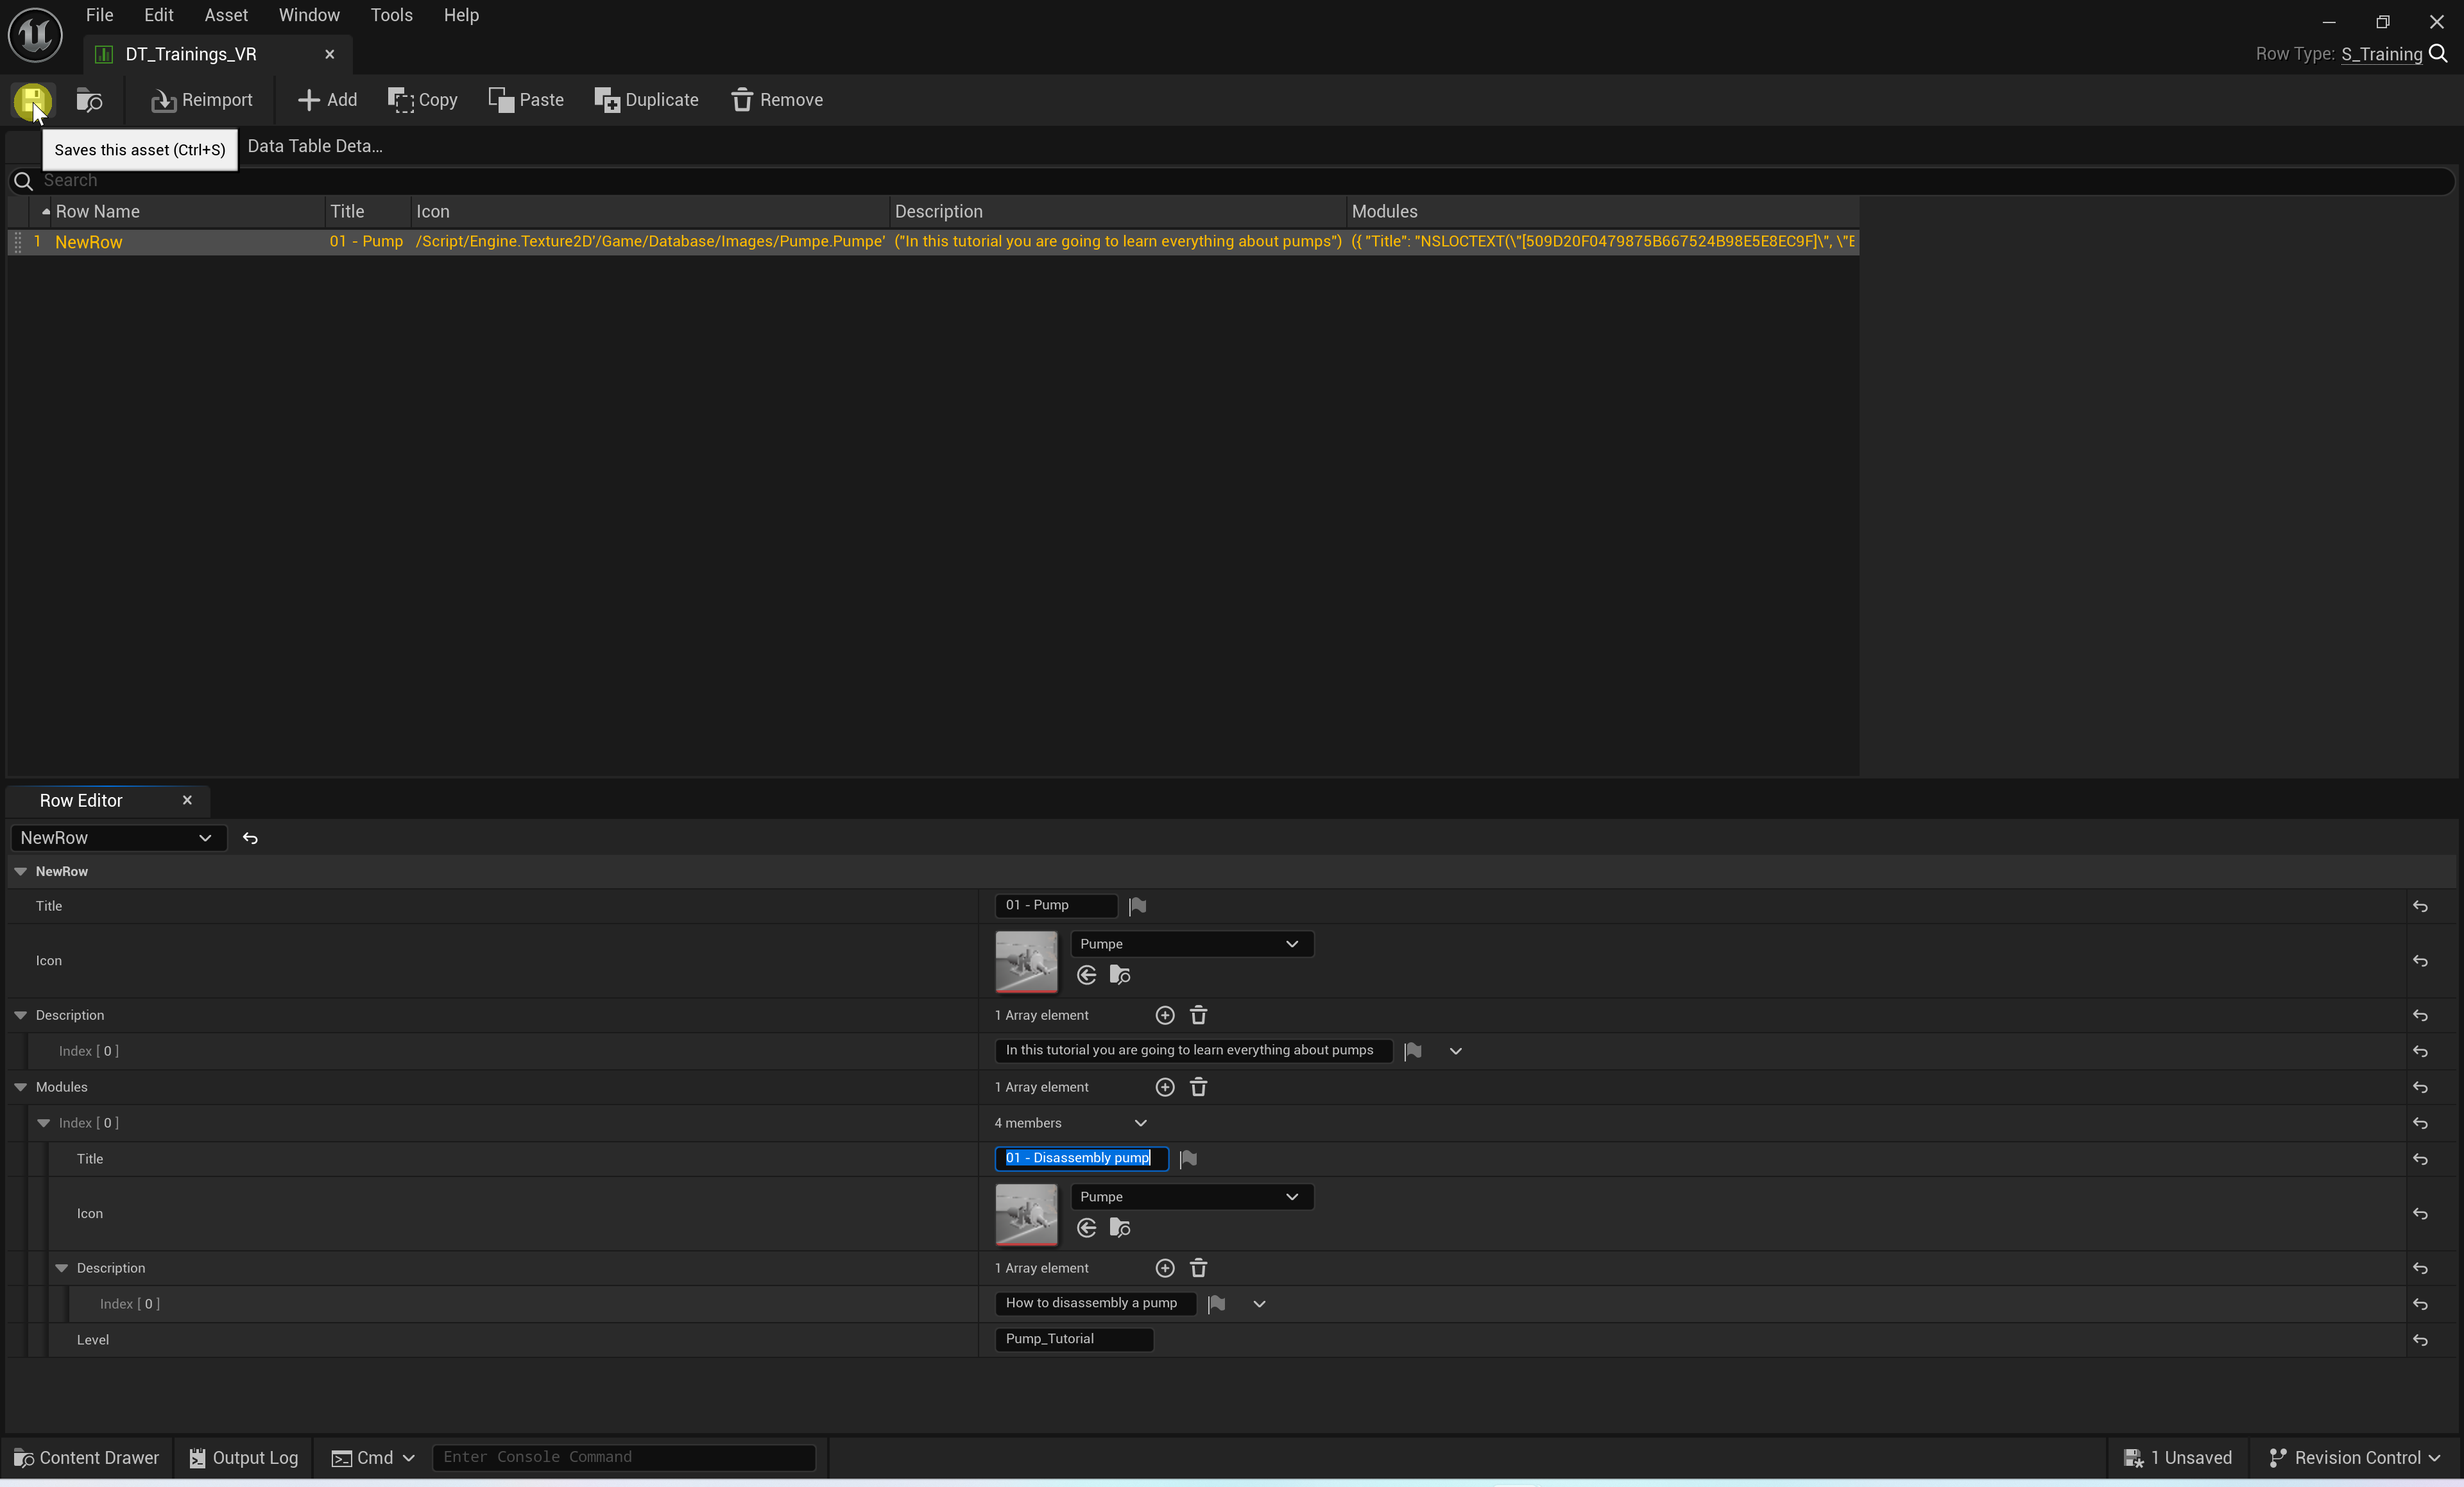Image resolution: width=2464 pixels, height=1487 pixels.
Task: Use selected asset for top Icon
Action: coord(1087,975)
